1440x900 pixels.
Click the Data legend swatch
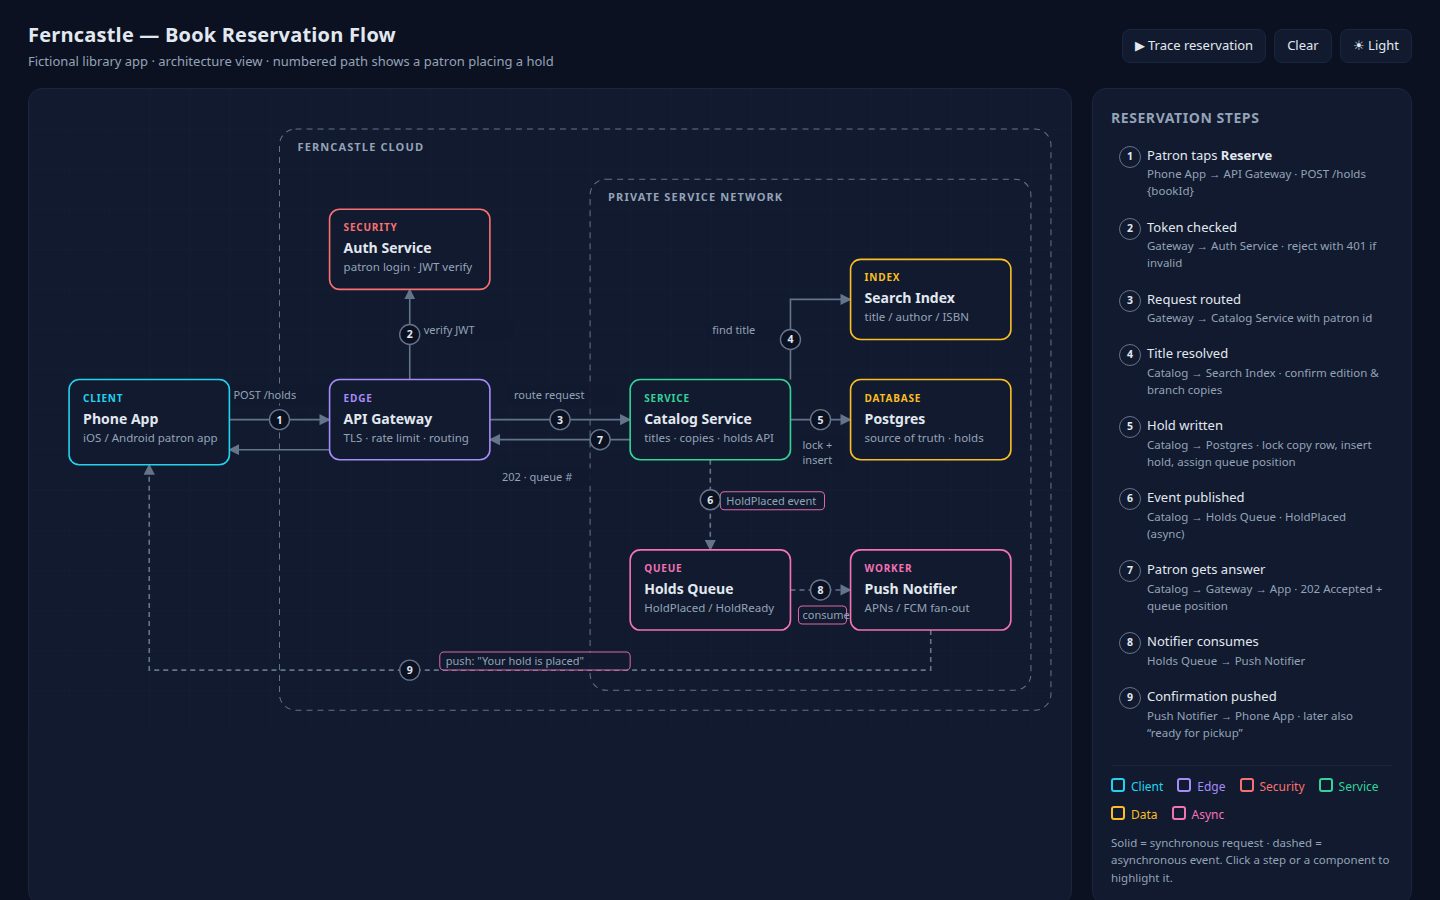(x=1118, y=814)
